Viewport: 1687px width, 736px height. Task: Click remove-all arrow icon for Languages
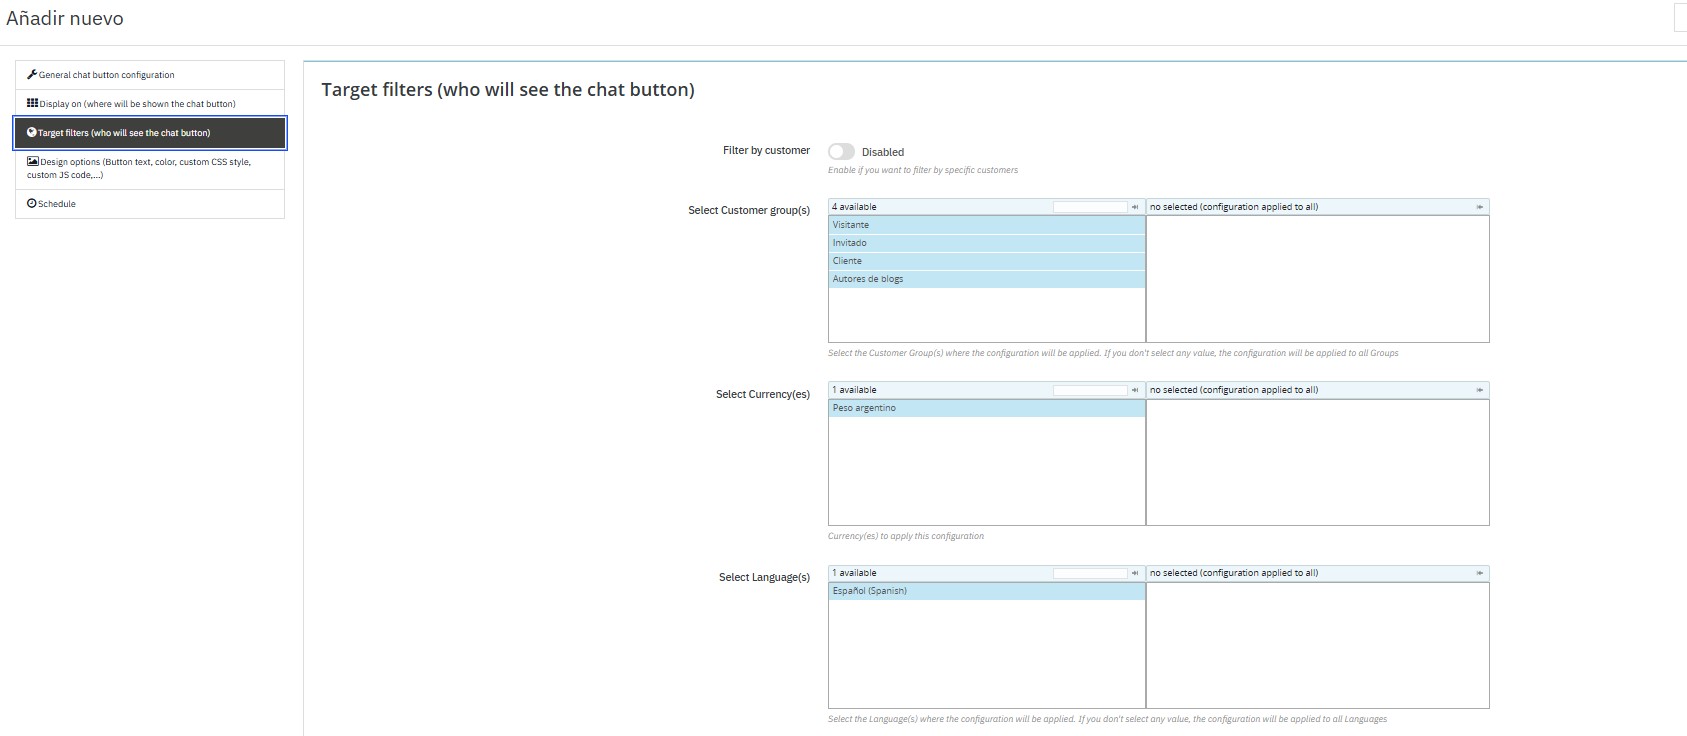click(1479, 573)
